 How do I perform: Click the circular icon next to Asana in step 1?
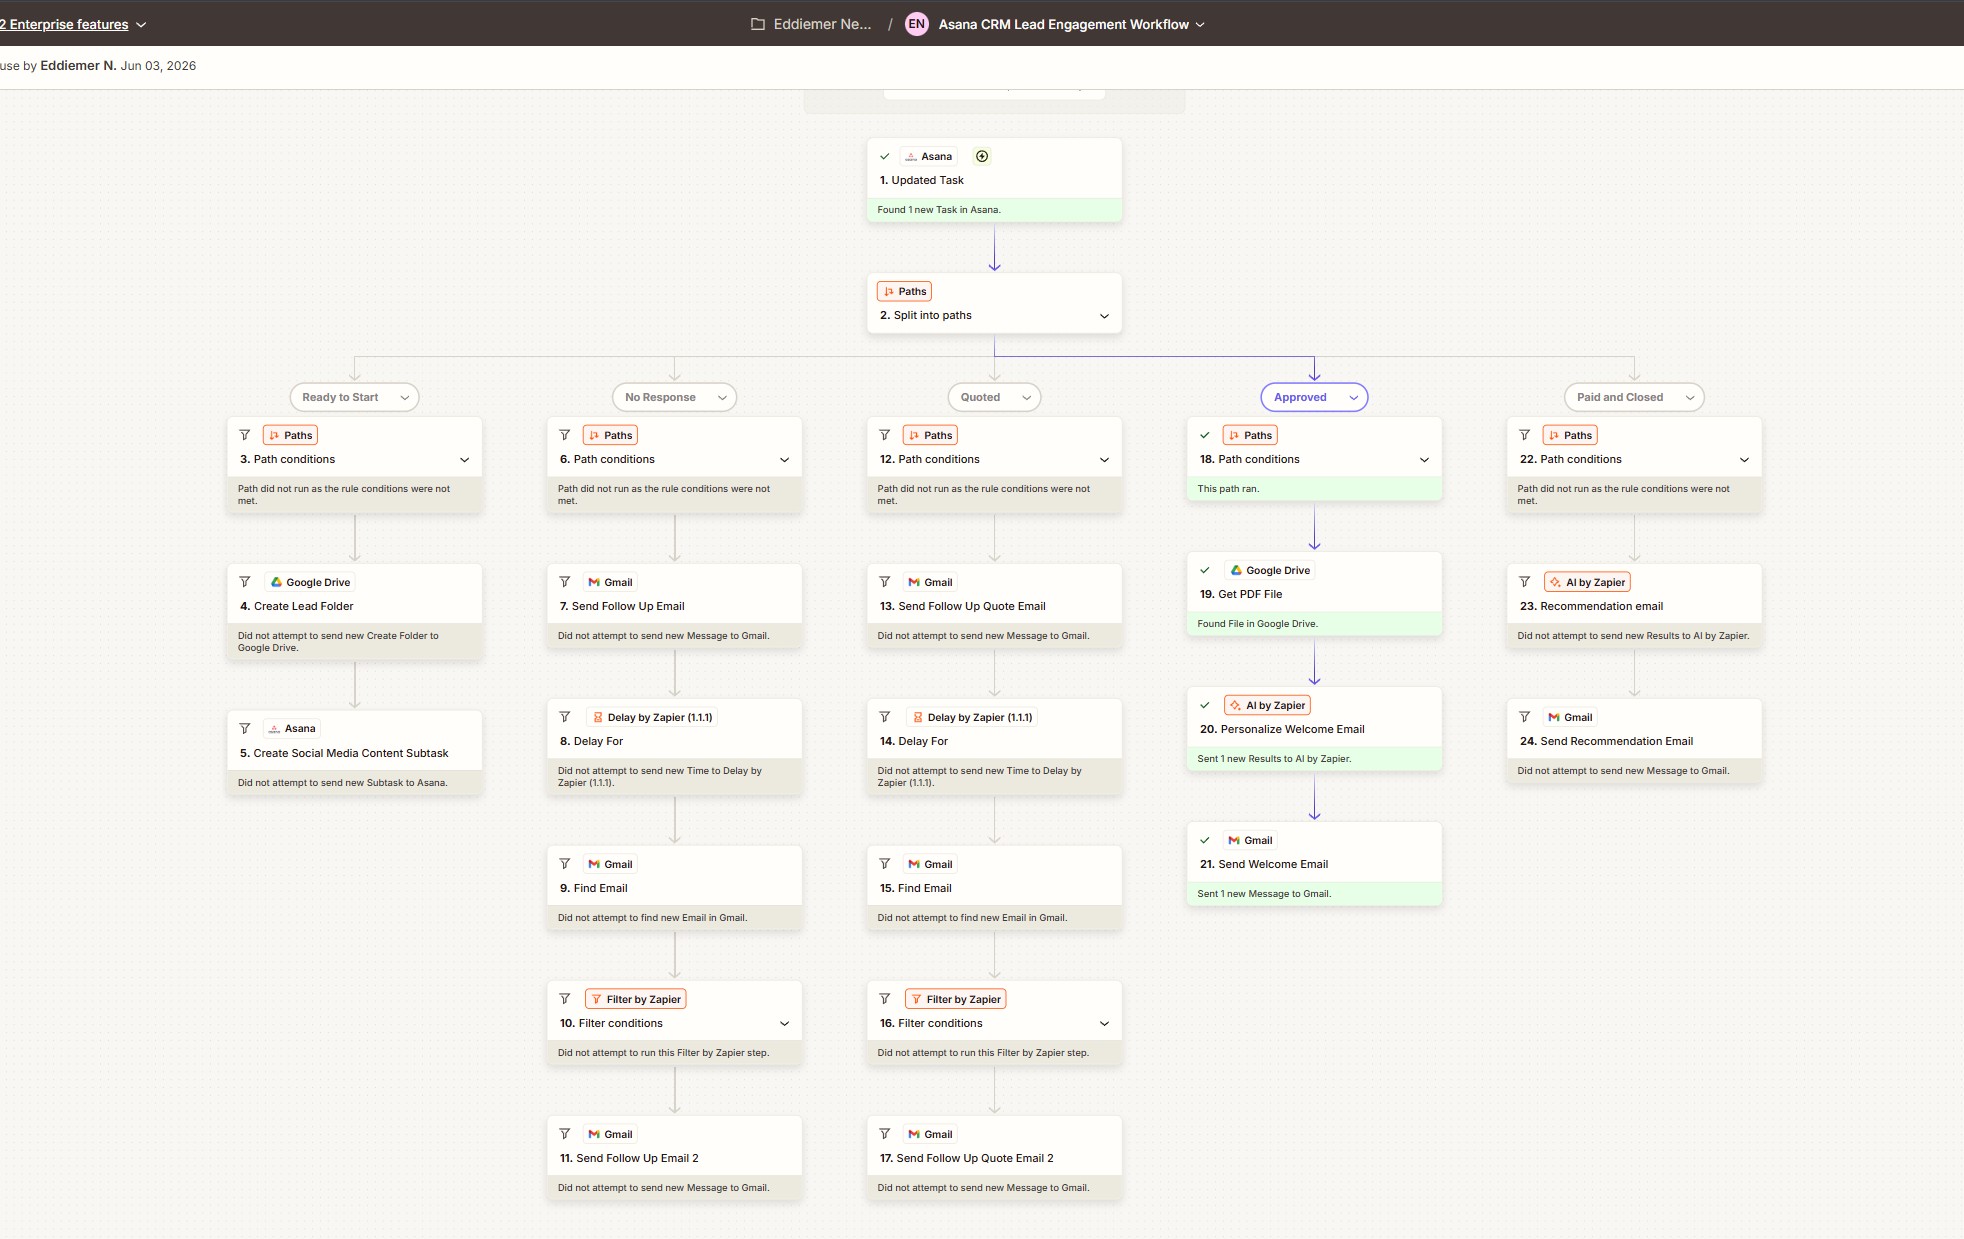click(982, 156)
